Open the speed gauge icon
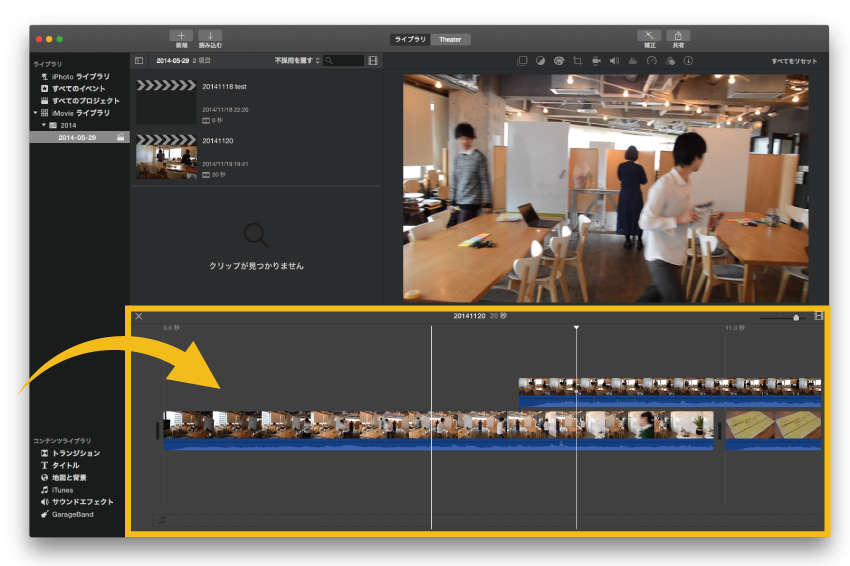 (652, 61)
